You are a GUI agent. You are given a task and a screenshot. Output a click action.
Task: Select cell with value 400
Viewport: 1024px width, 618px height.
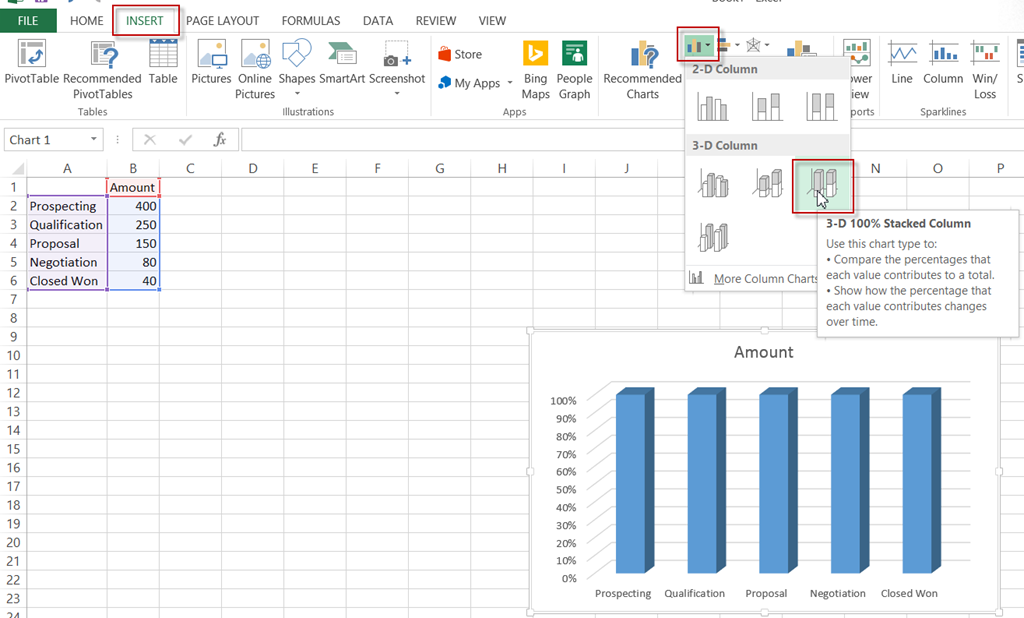tap(133, 206)
